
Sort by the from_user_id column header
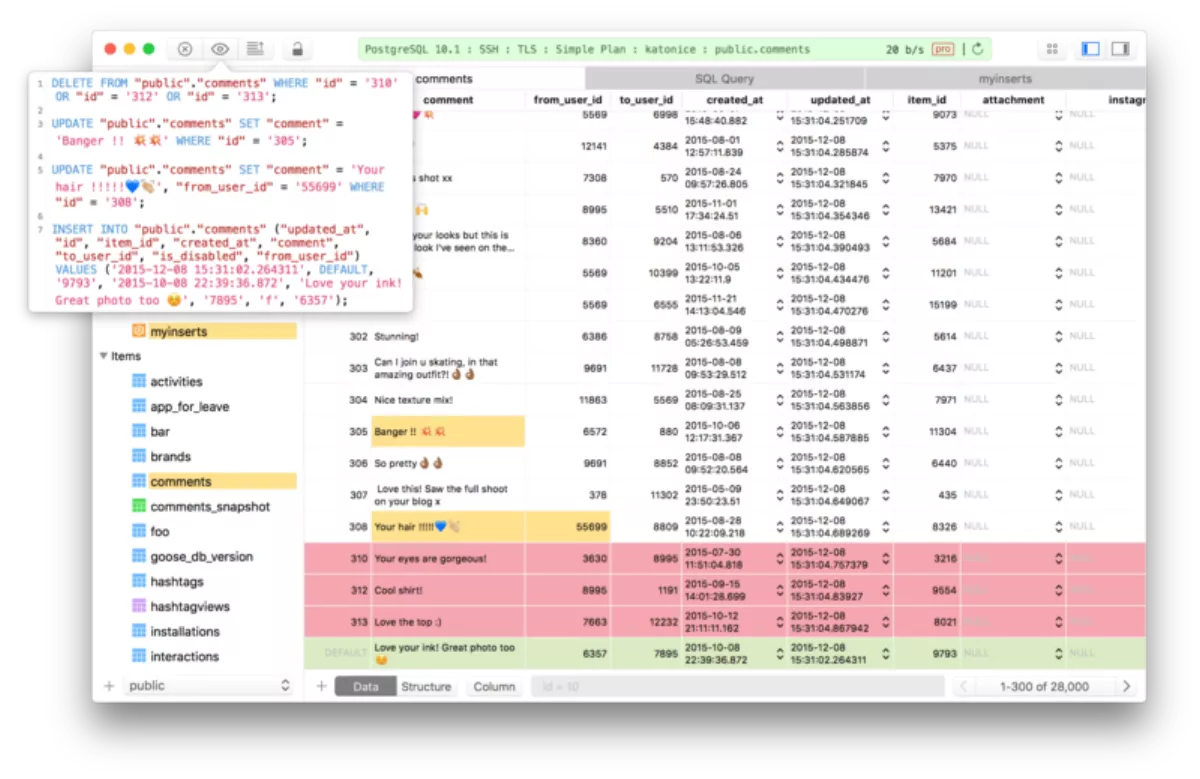567,100
